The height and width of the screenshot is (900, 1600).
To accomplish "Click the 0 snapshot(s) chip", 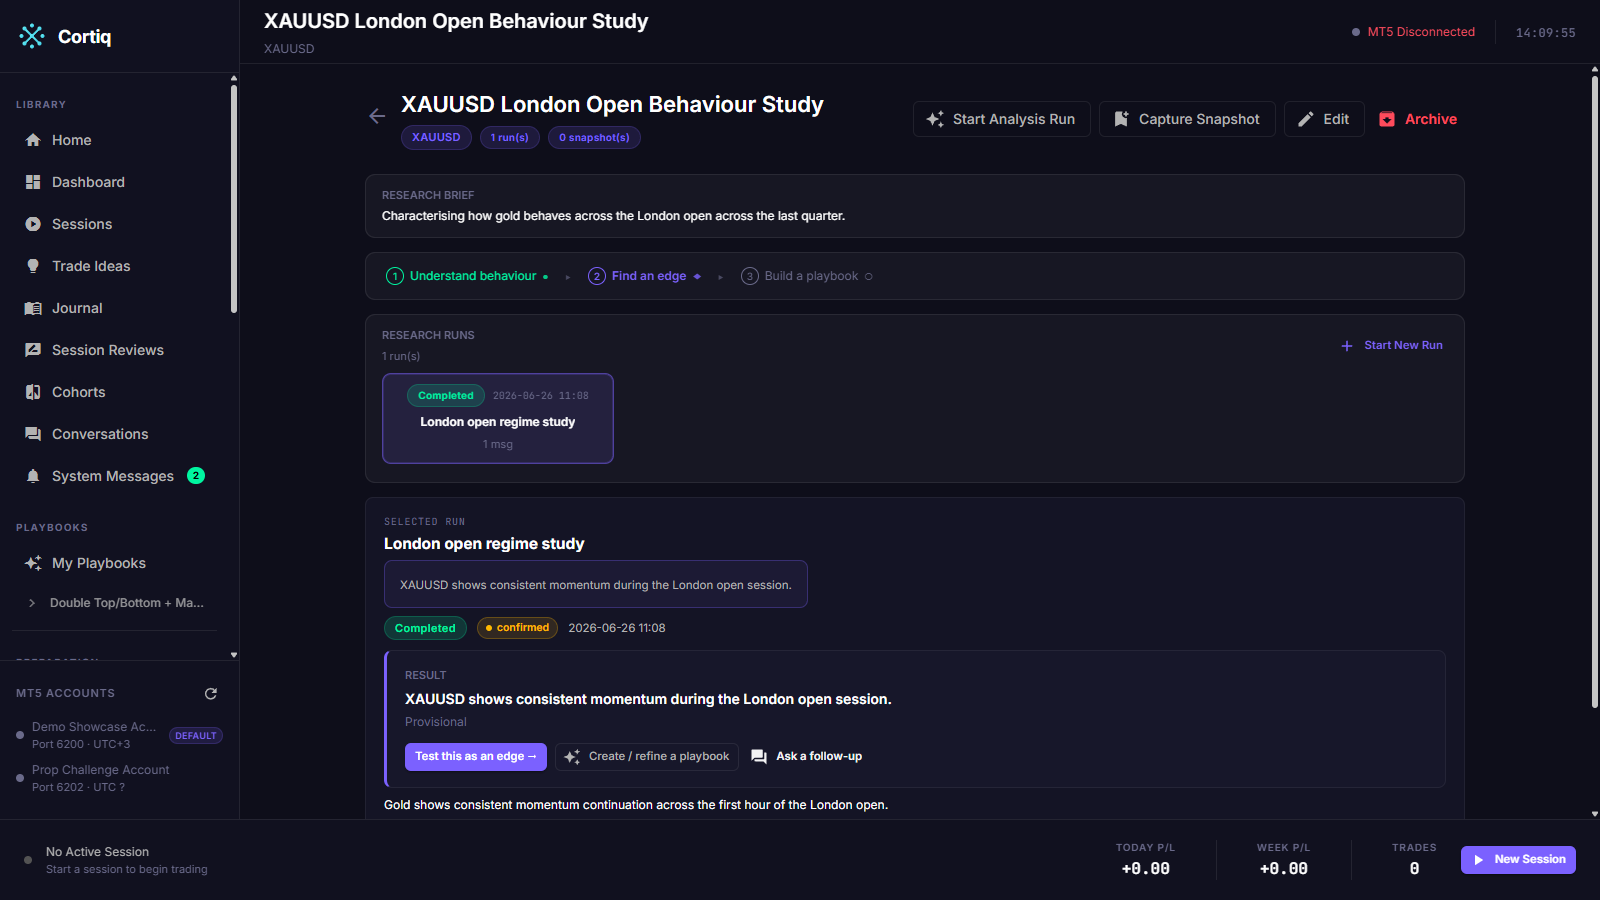I will coord(594,137).
